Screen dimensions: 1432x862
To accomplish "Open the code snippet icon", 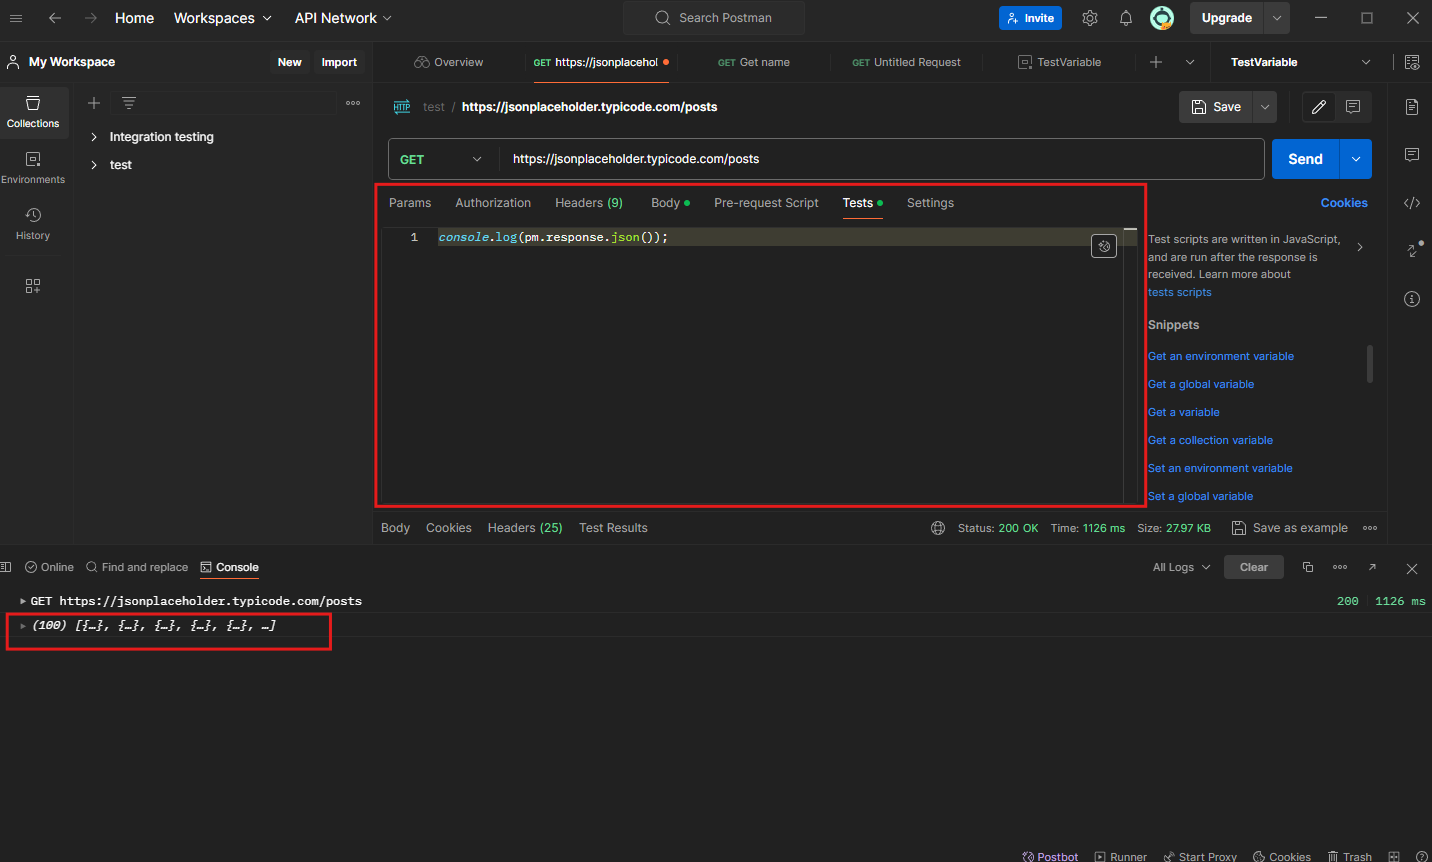I will (x=1412, y=203).
